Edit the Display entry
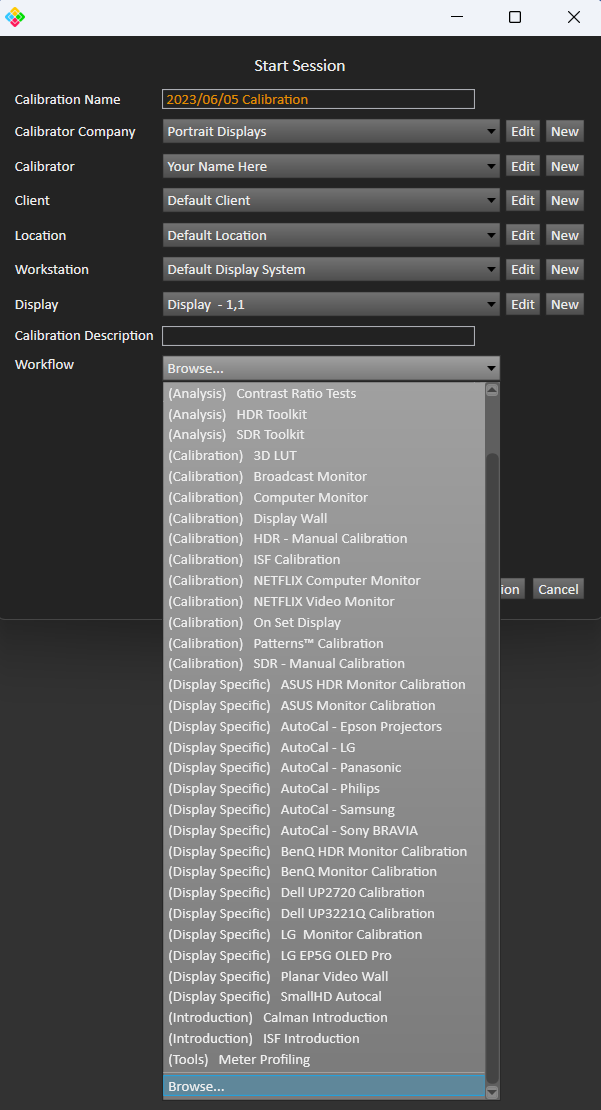 point(523,304)
